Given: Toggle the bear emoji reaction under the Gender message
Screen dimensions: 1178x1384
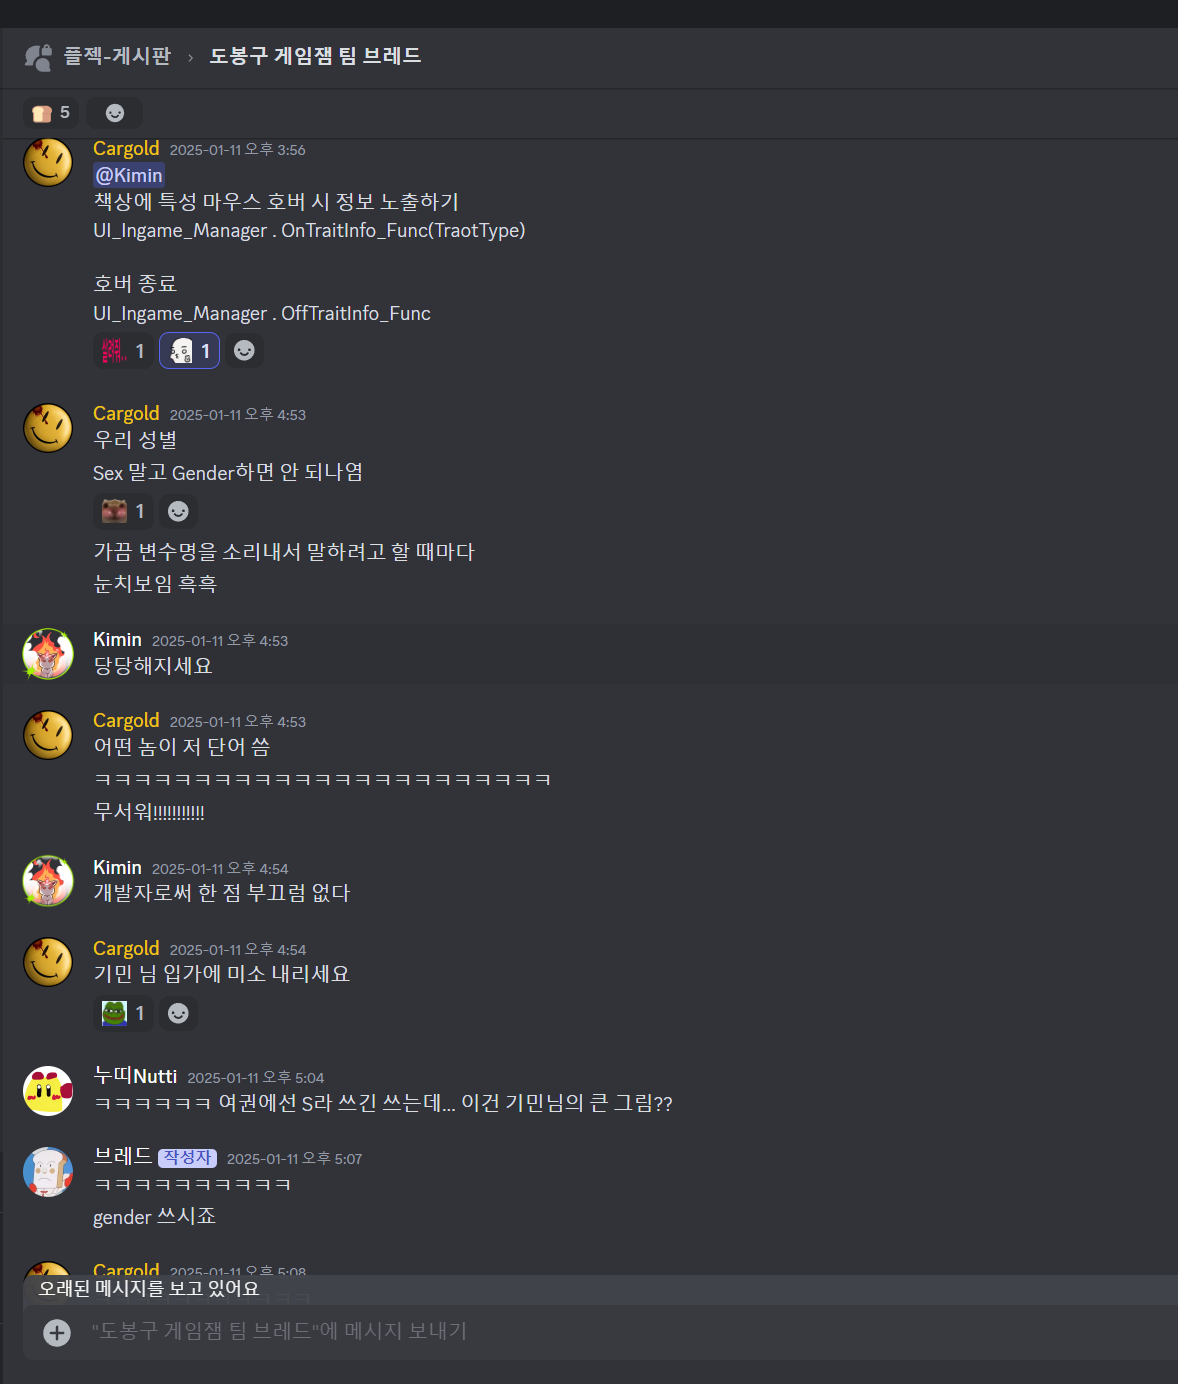Looking at the screenshot, I should point(123,511).
